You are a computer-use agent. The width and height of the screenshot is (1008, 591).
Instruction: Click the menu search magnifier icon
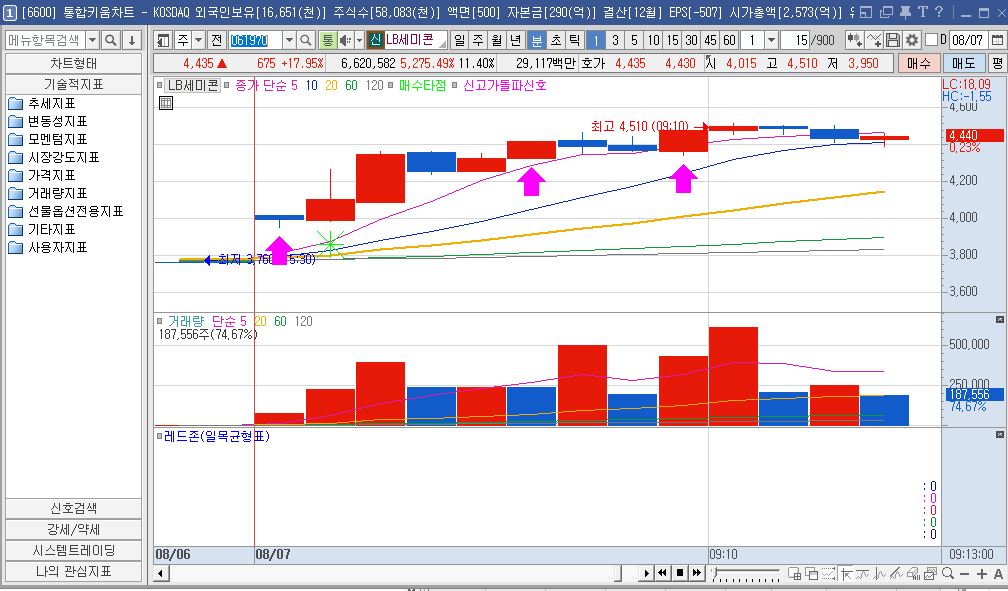click(x=111, y=41)
